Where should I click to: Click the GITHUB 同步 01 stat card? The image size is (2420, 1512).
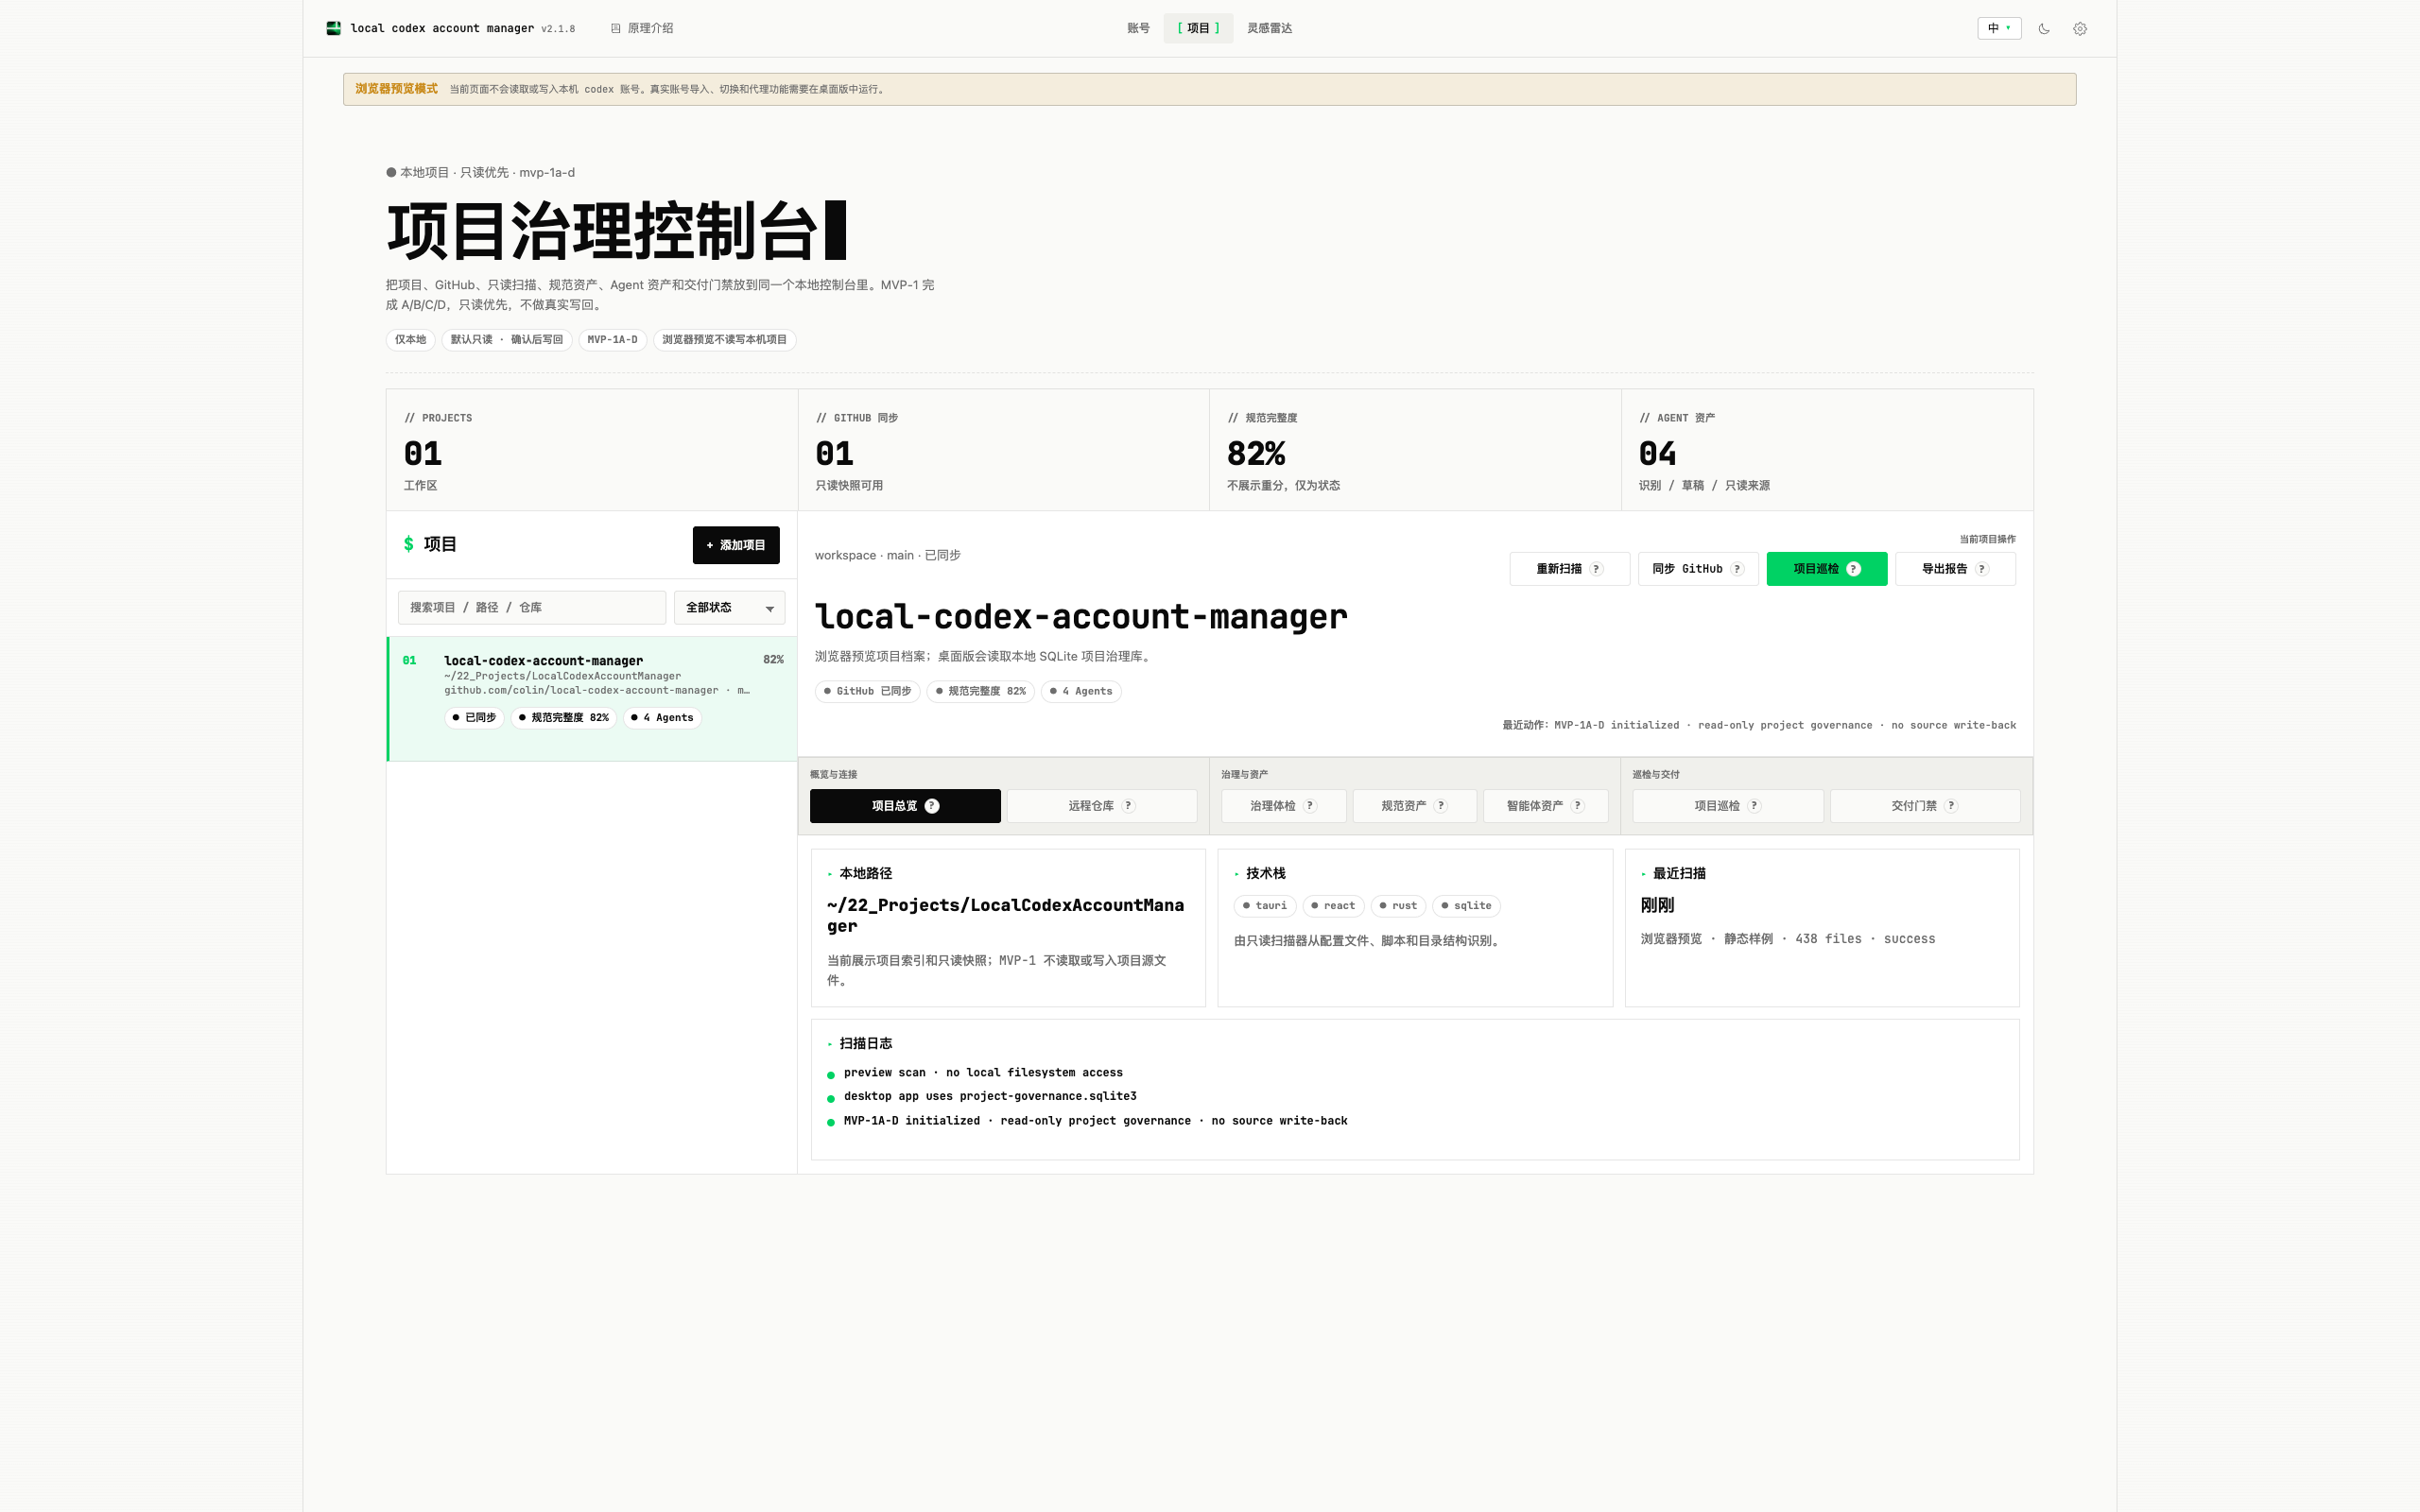pyautogui.click(x=1004, y=450)
